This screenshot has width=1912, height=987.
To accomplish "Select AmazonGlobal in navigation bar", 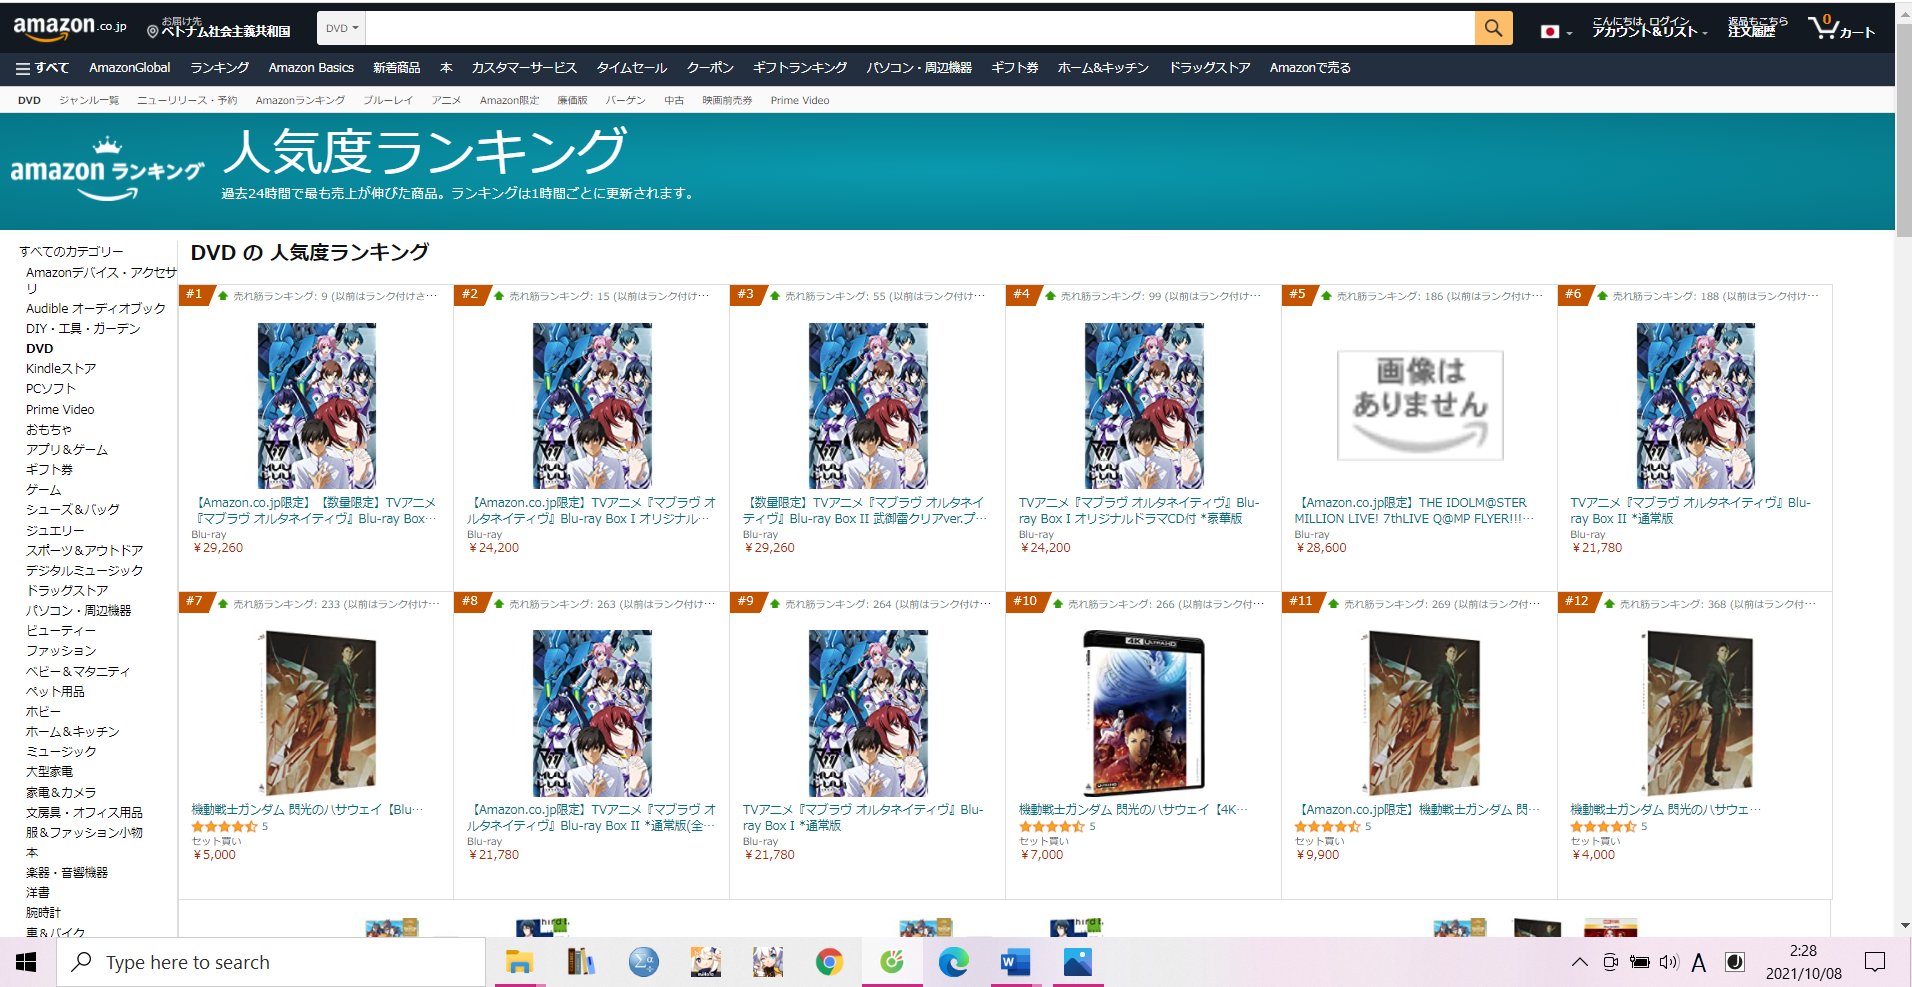I will (x=129, y=68).
